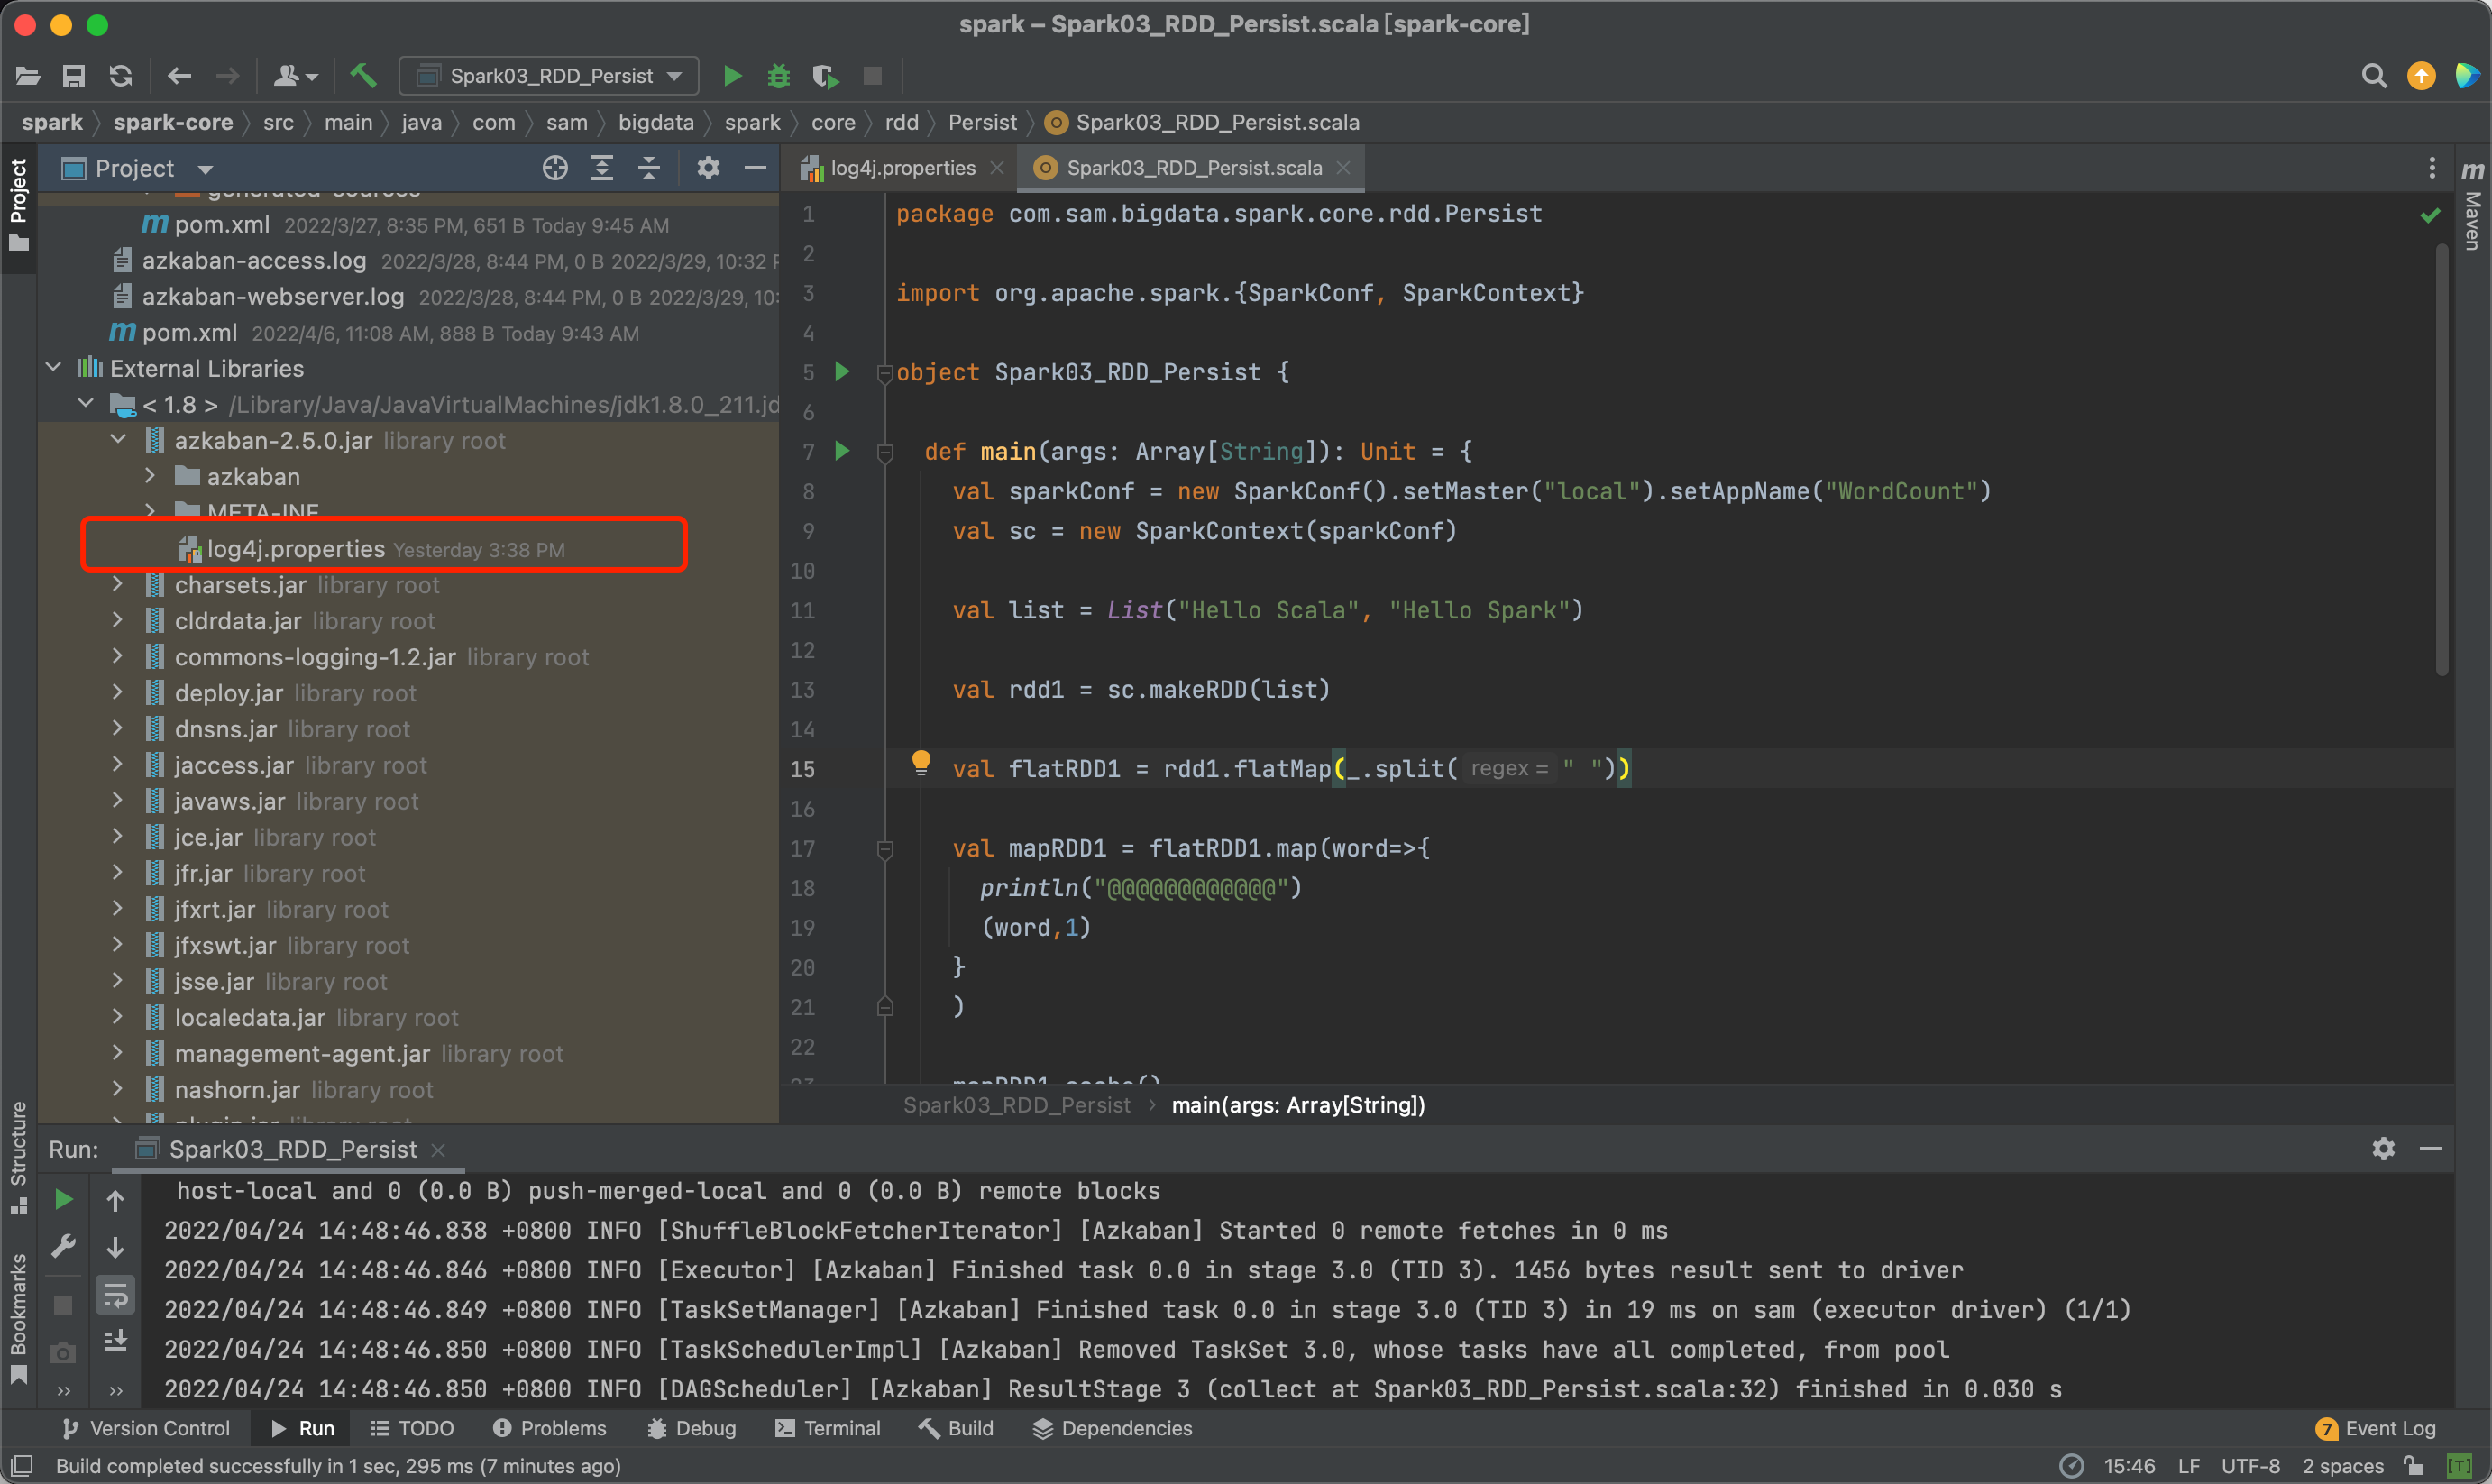Click UTF-8 encoding in status bar
Viewport: 2492px width, 1484px height.
point(2250,1466)
